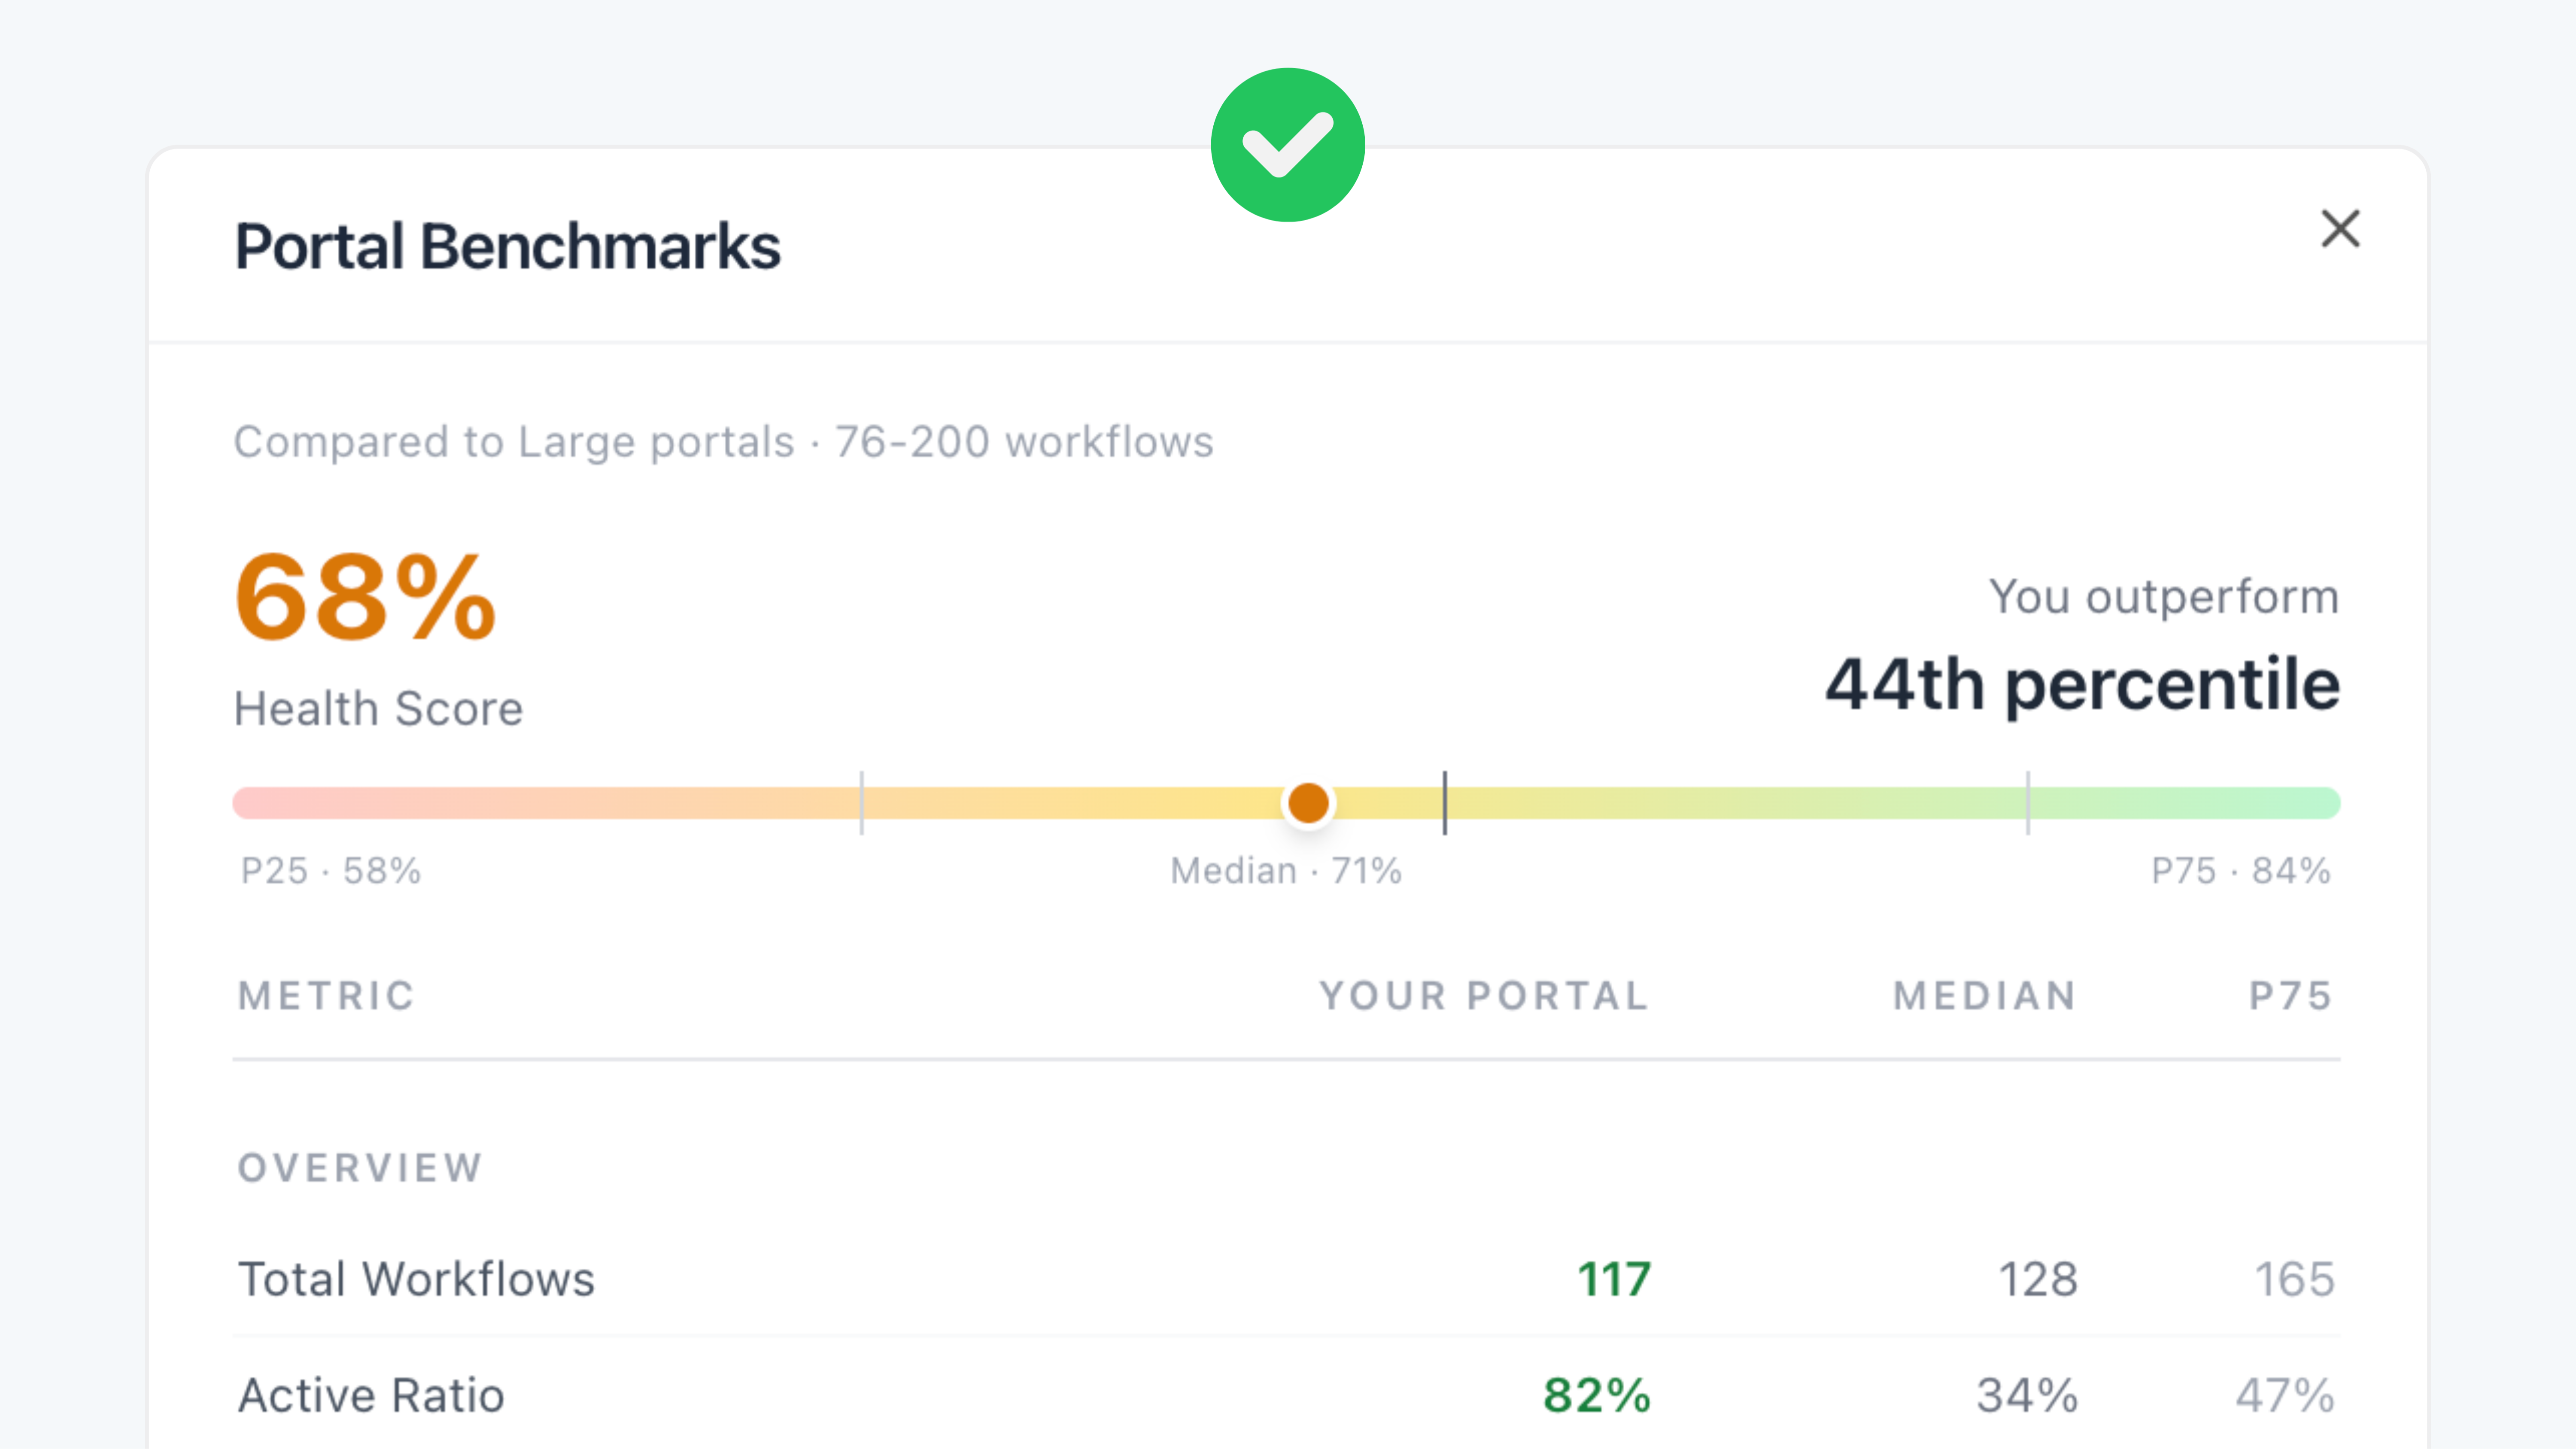Click the Median · 71% marker tick
The width and height of the screenshot is (2576, 1449).
pyautogui.click(x=1446, y=803)
